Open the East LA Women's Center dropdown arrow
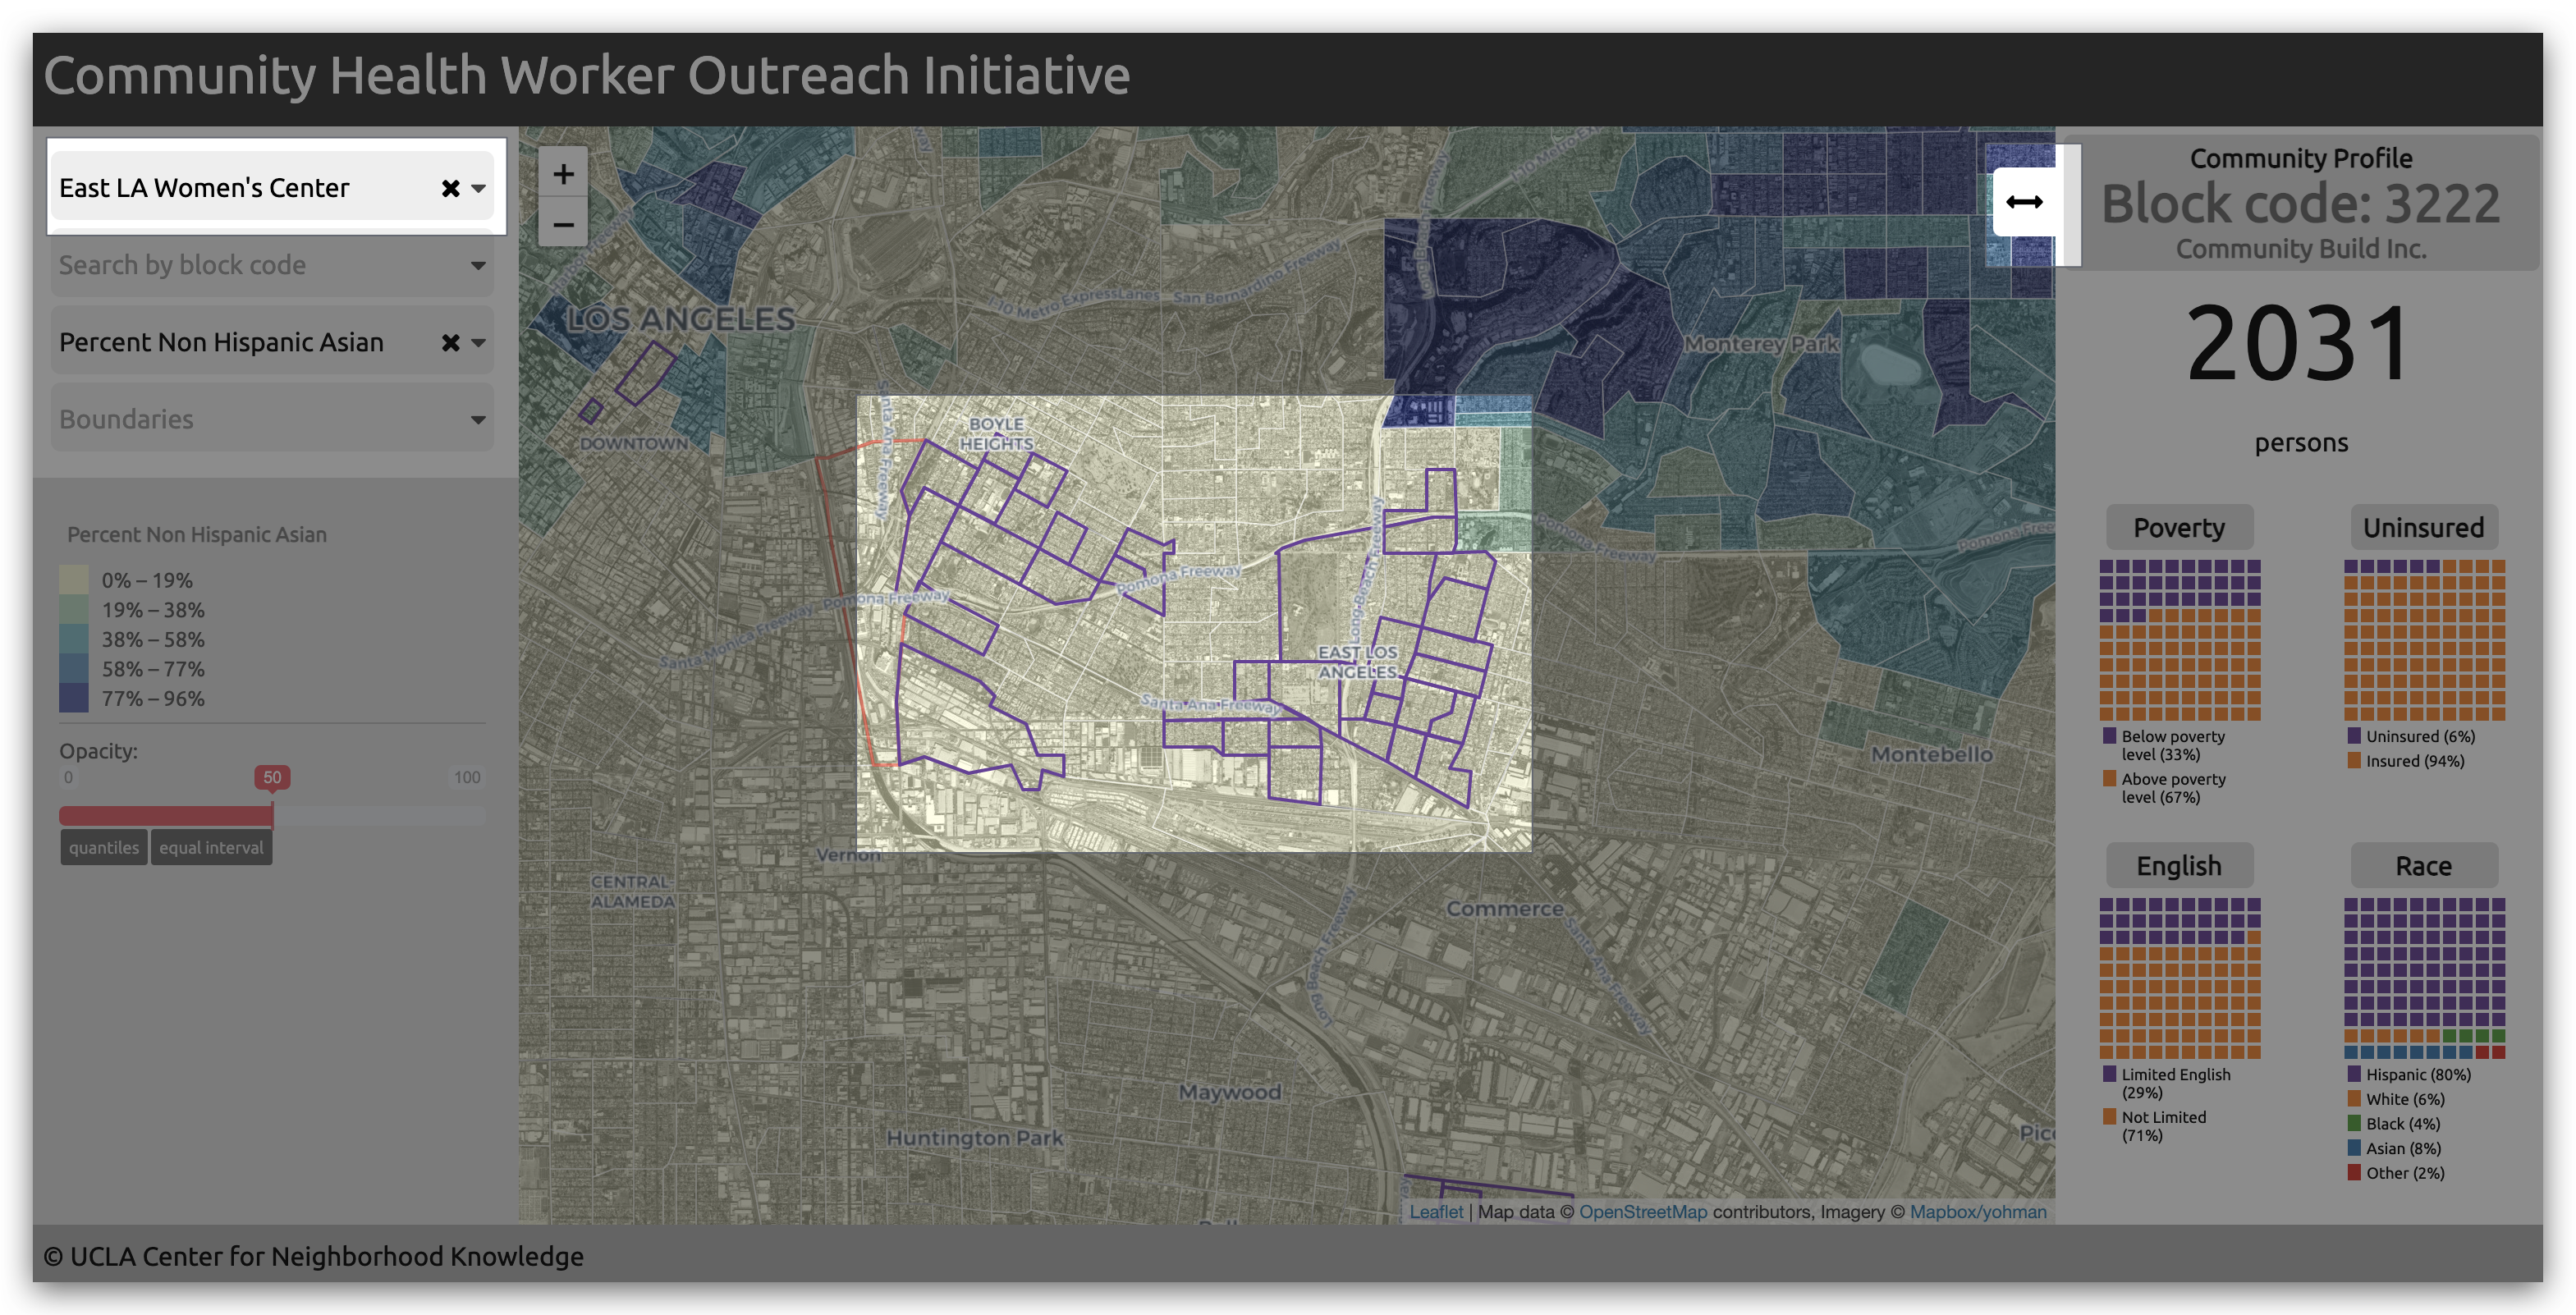 pos(479,188)
